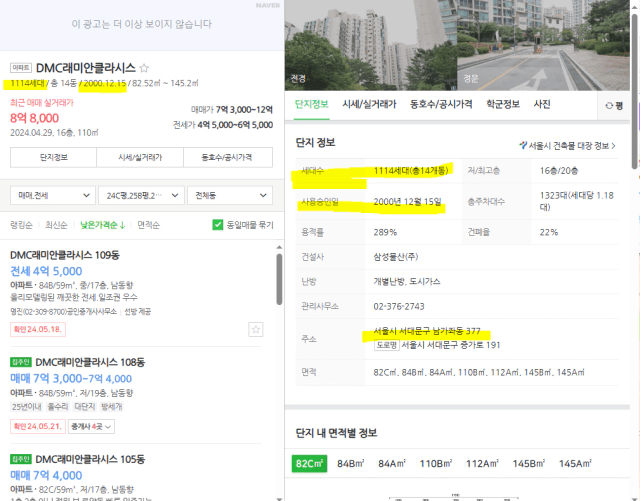
Task: Click management office number 02-376-2743
Action: [399, 306]
